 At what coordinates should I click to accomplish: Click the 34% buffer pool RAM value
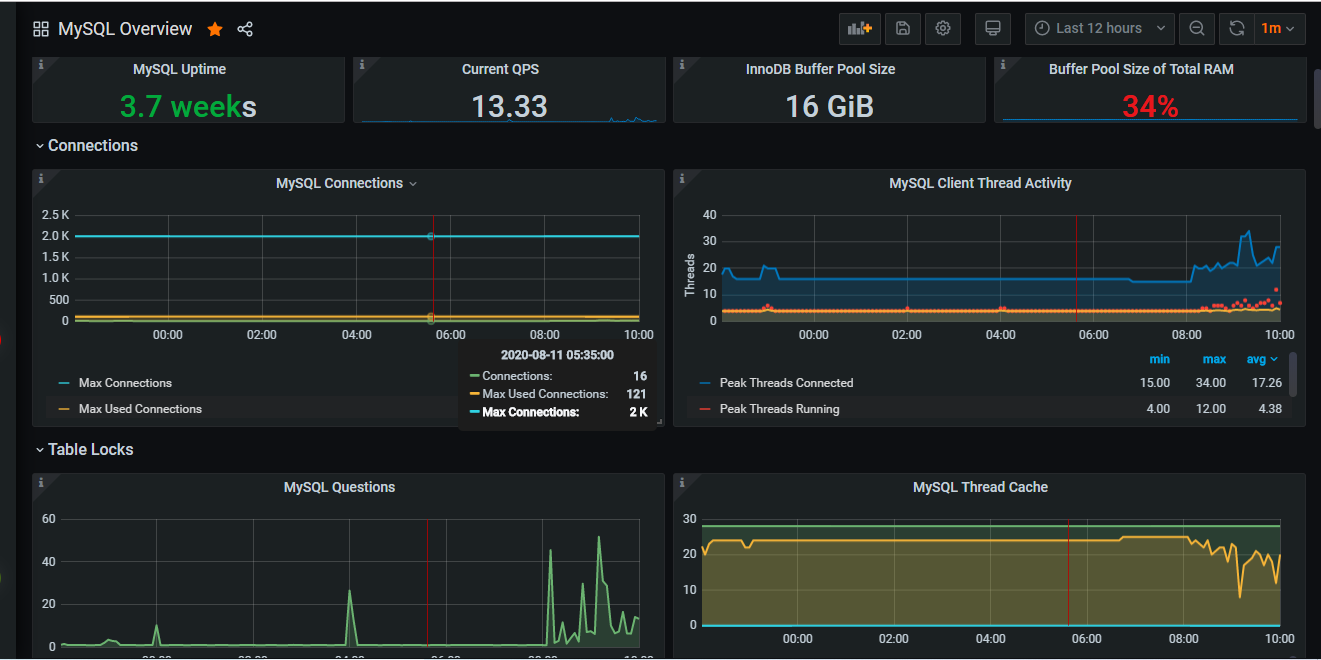tap(1150, 106)
